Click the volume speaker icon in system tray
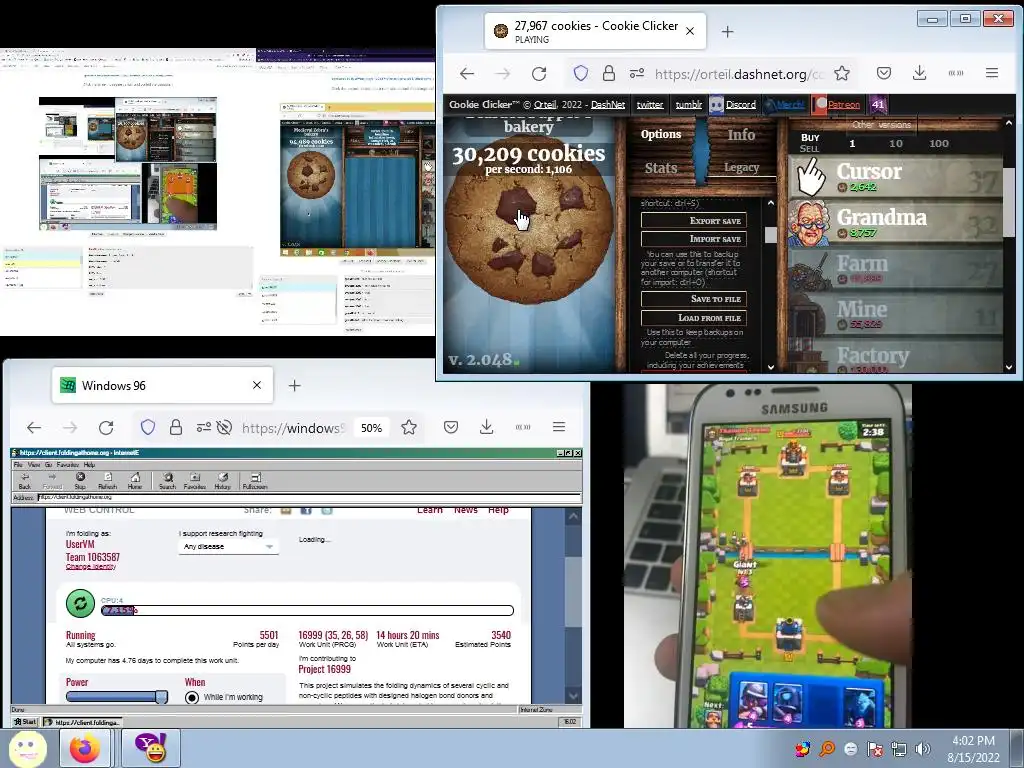Screen dimensions: 1024x768 [x=922, y=749]
